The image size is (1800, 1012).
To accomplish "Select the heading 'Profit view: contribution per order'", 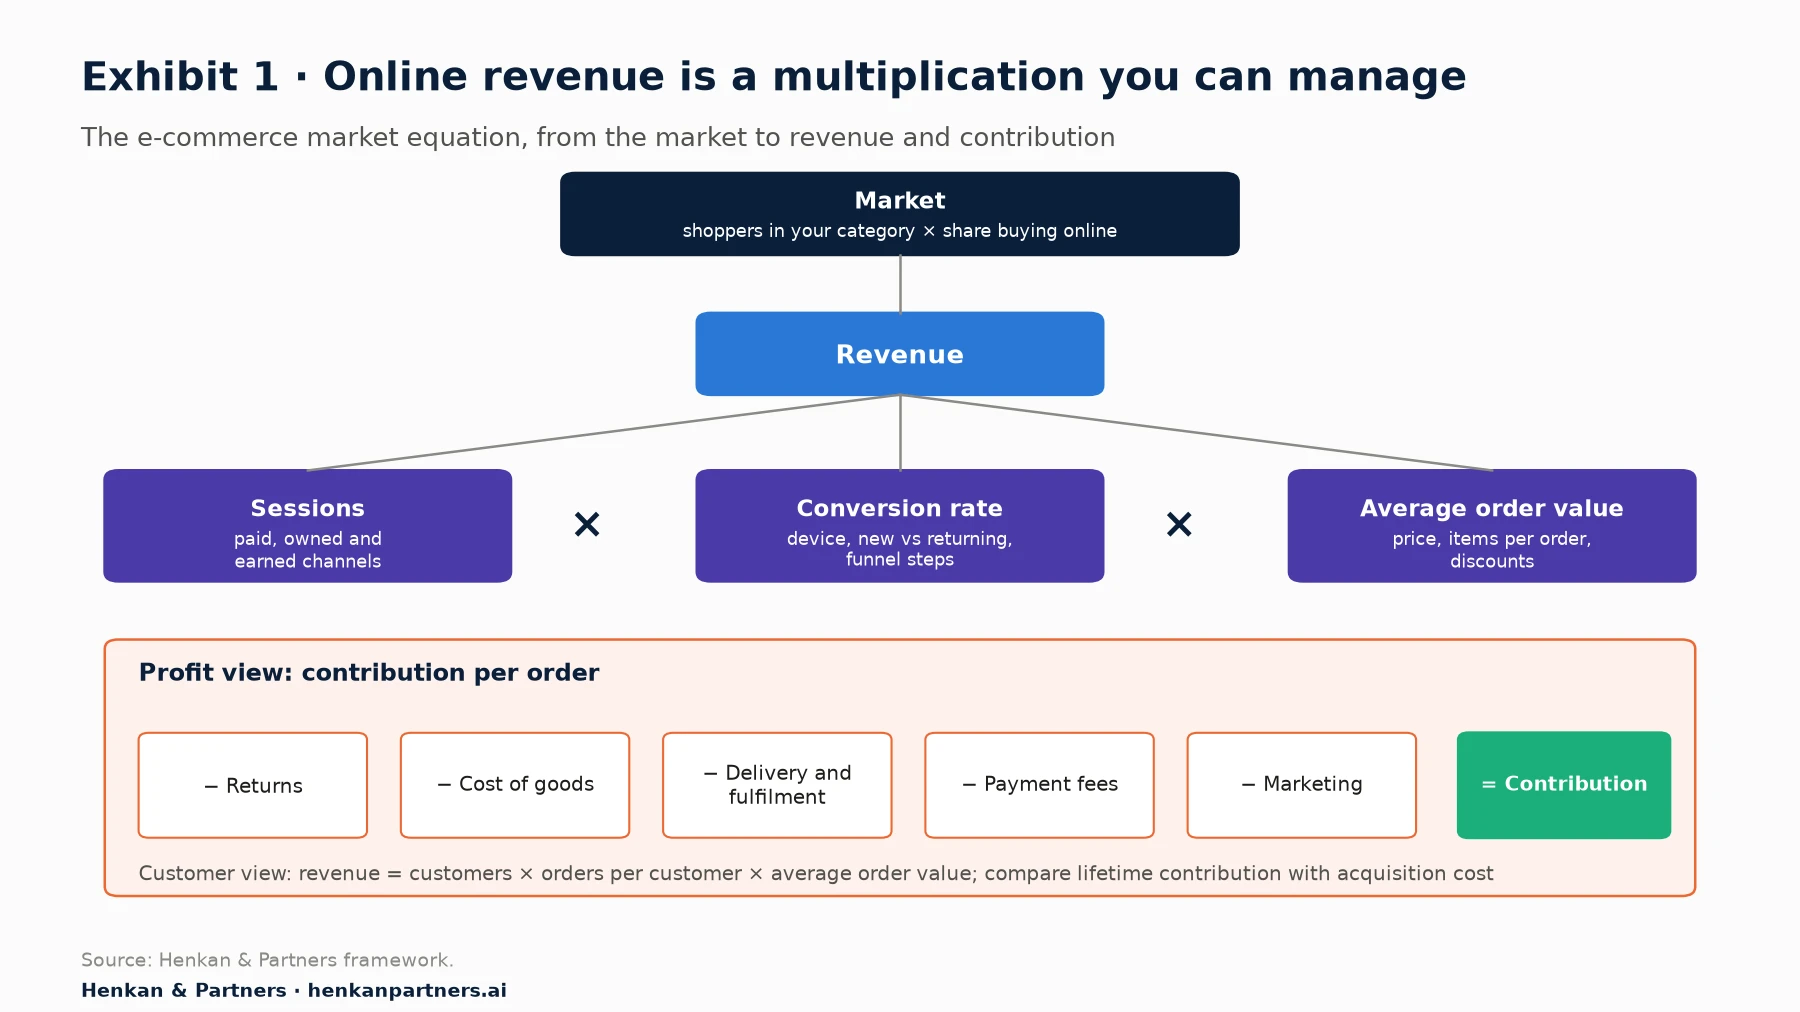I will tap(369, 672).
